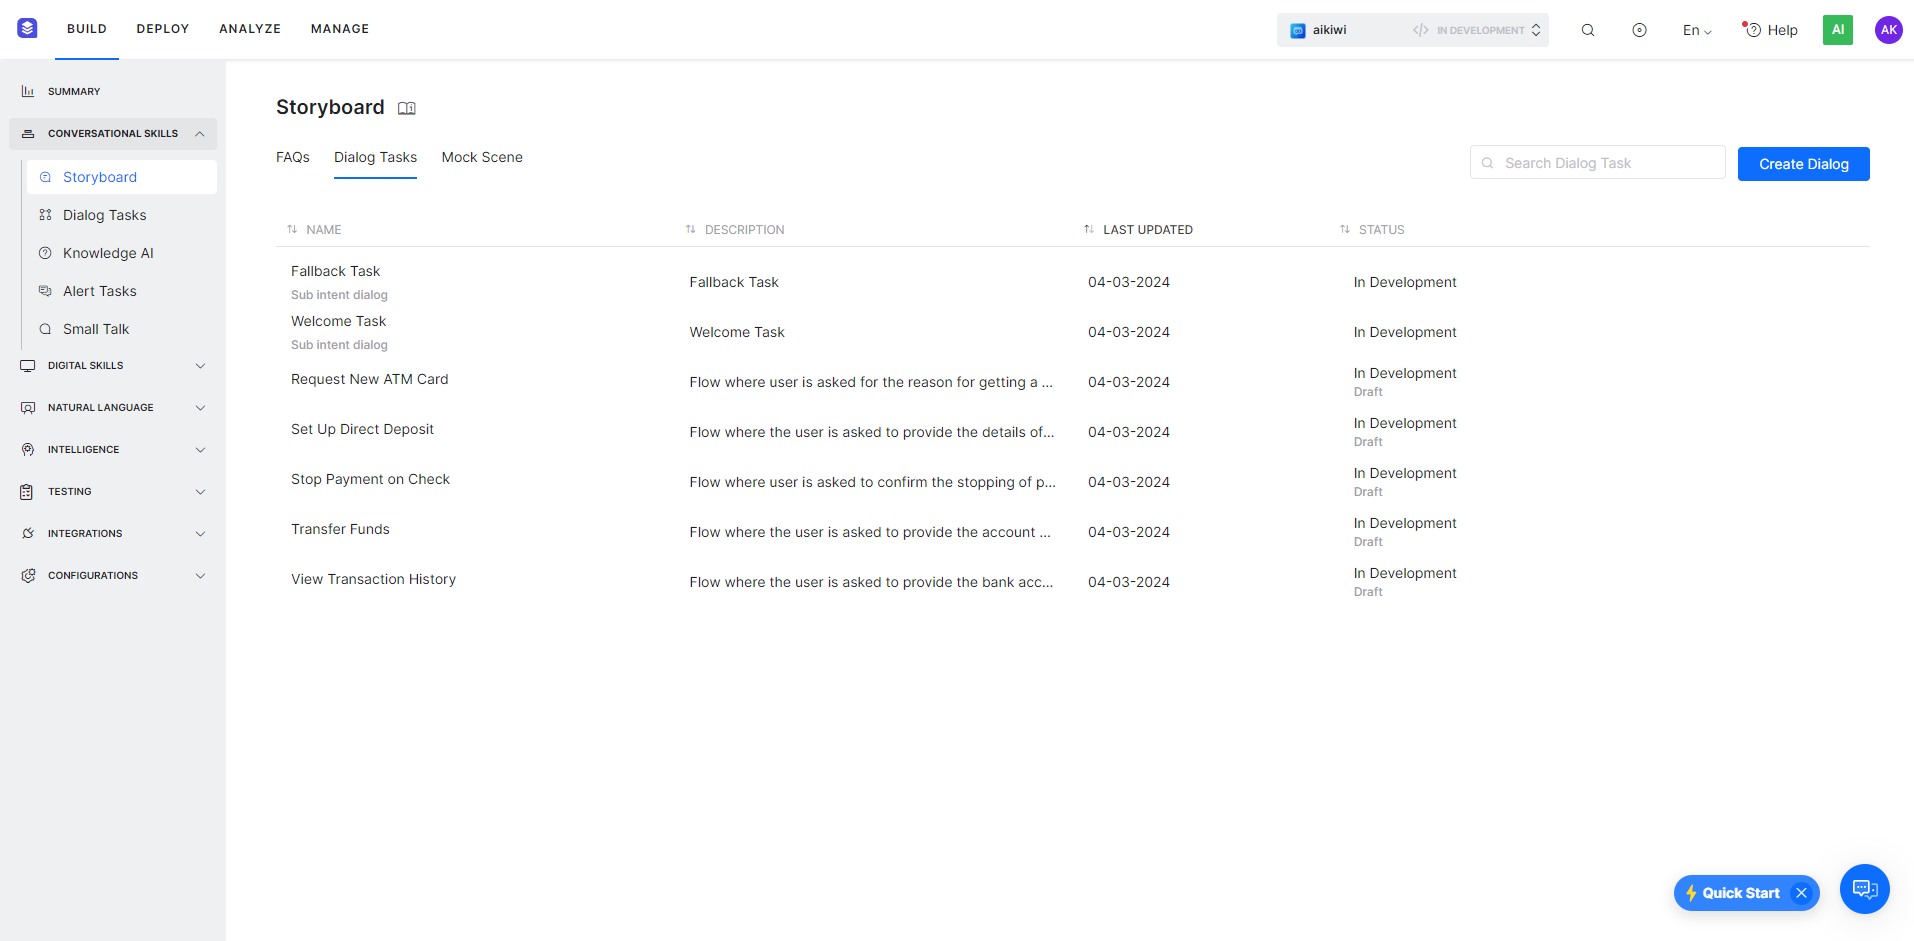
Task: Click the Digital Skills monitor icon
Action: [x=28, y=366]
